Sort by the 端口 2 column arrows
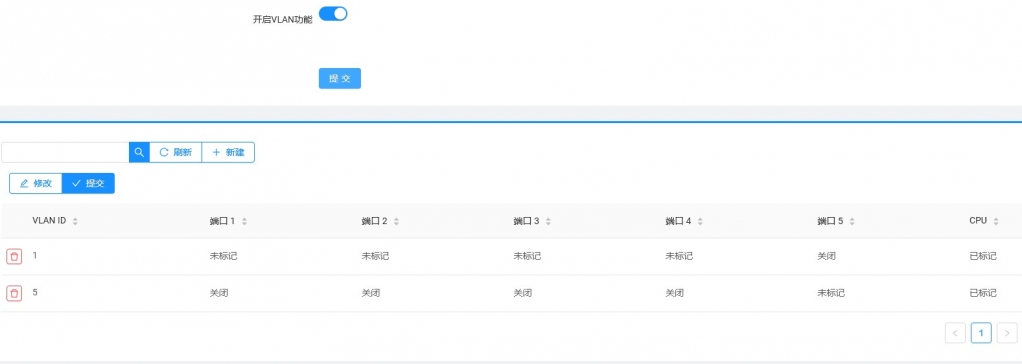This screenshot has height=364, width=1022. [x=396, y=221]
